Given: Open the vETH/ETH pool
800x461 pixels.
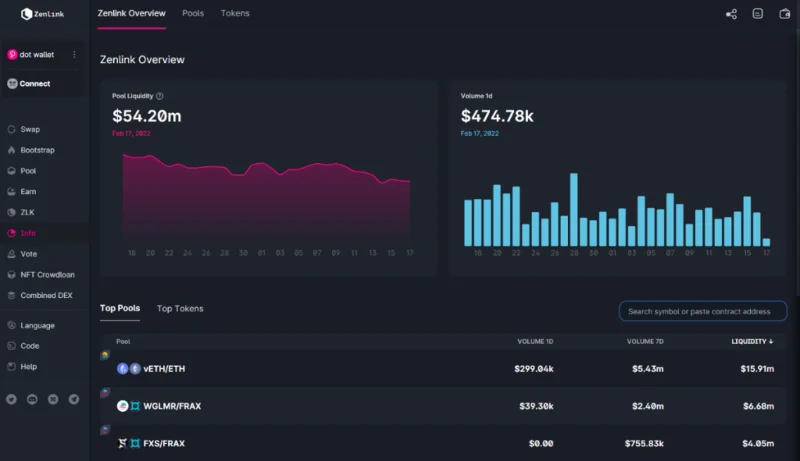Looking at the screenshot, I should [x=164, y=369].
